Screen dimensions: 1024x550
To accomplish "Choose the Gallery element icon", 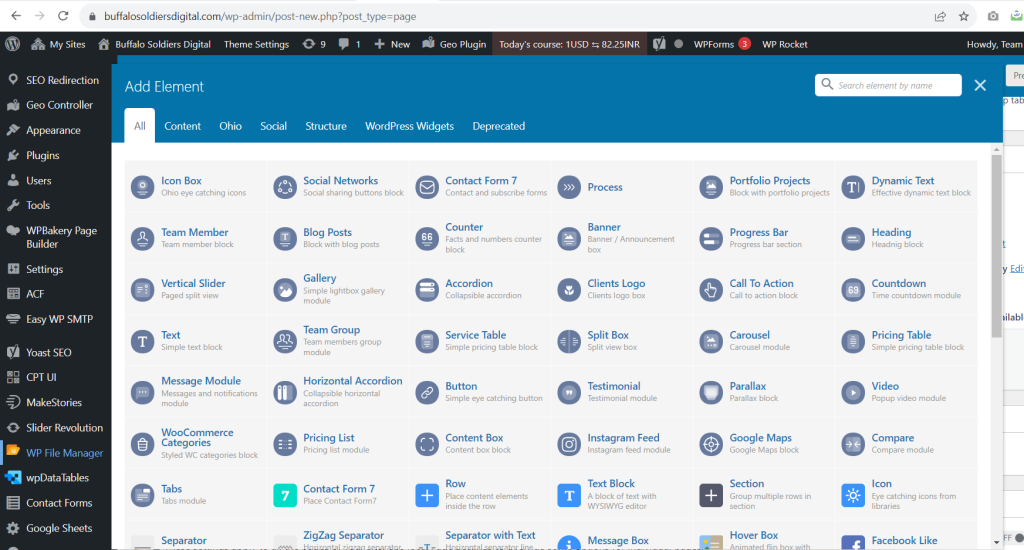I will click(x=285, y=290).
